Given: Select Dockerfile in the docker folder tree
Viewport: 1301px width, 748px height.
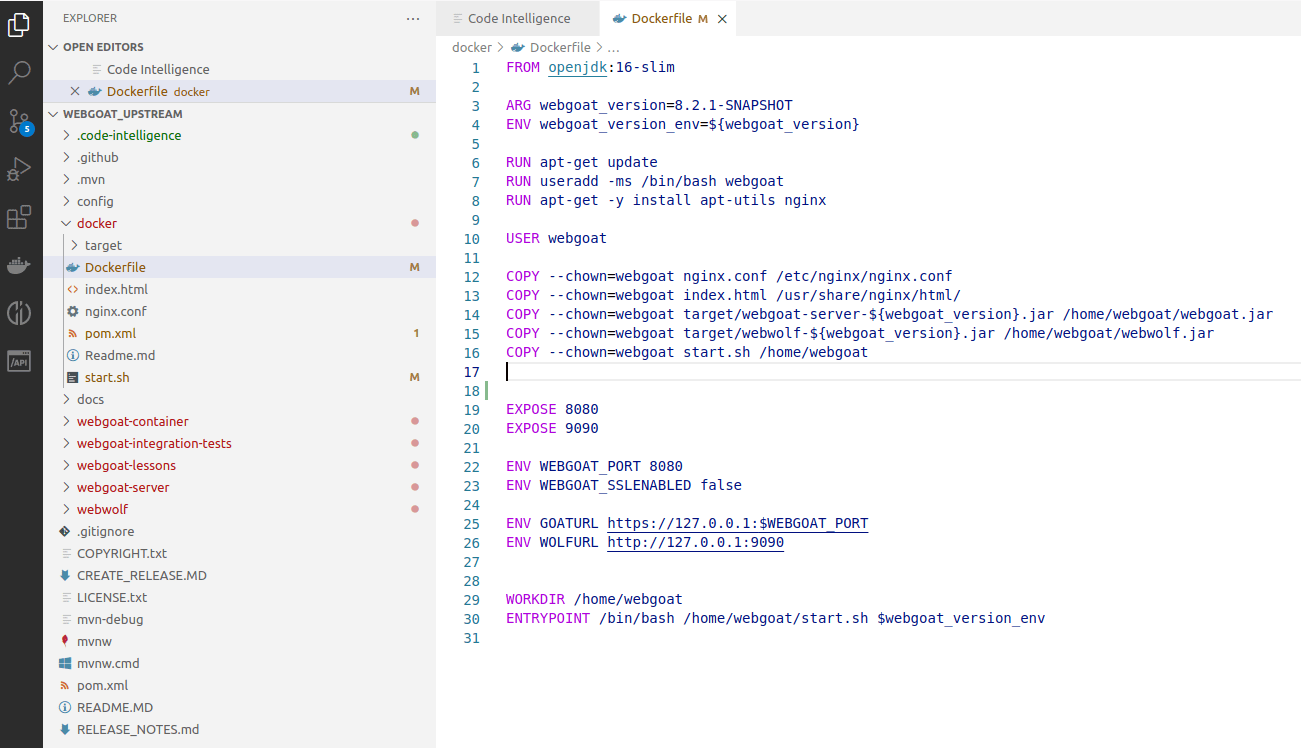Looking at the screenshot, I should pyautogui.click(x=239, y=267).
